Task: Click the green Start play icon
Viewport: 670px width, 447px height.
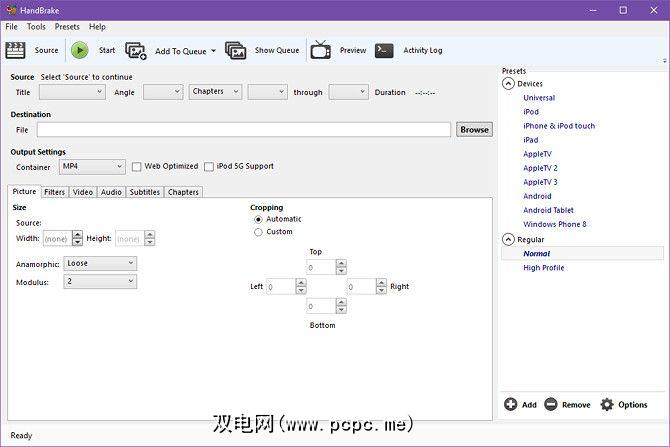Action: [x=79, y=50]
